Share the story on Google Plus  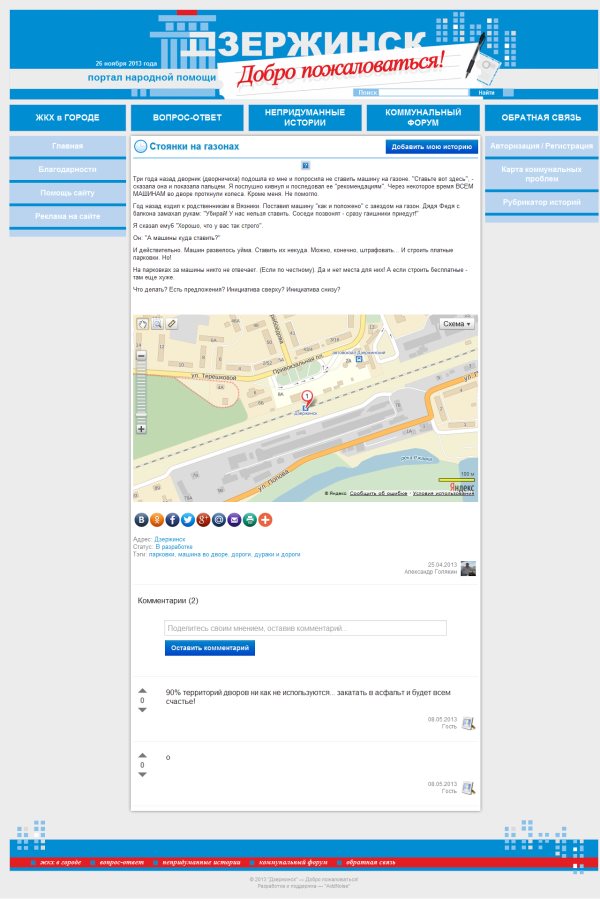(x=203, y=520)
